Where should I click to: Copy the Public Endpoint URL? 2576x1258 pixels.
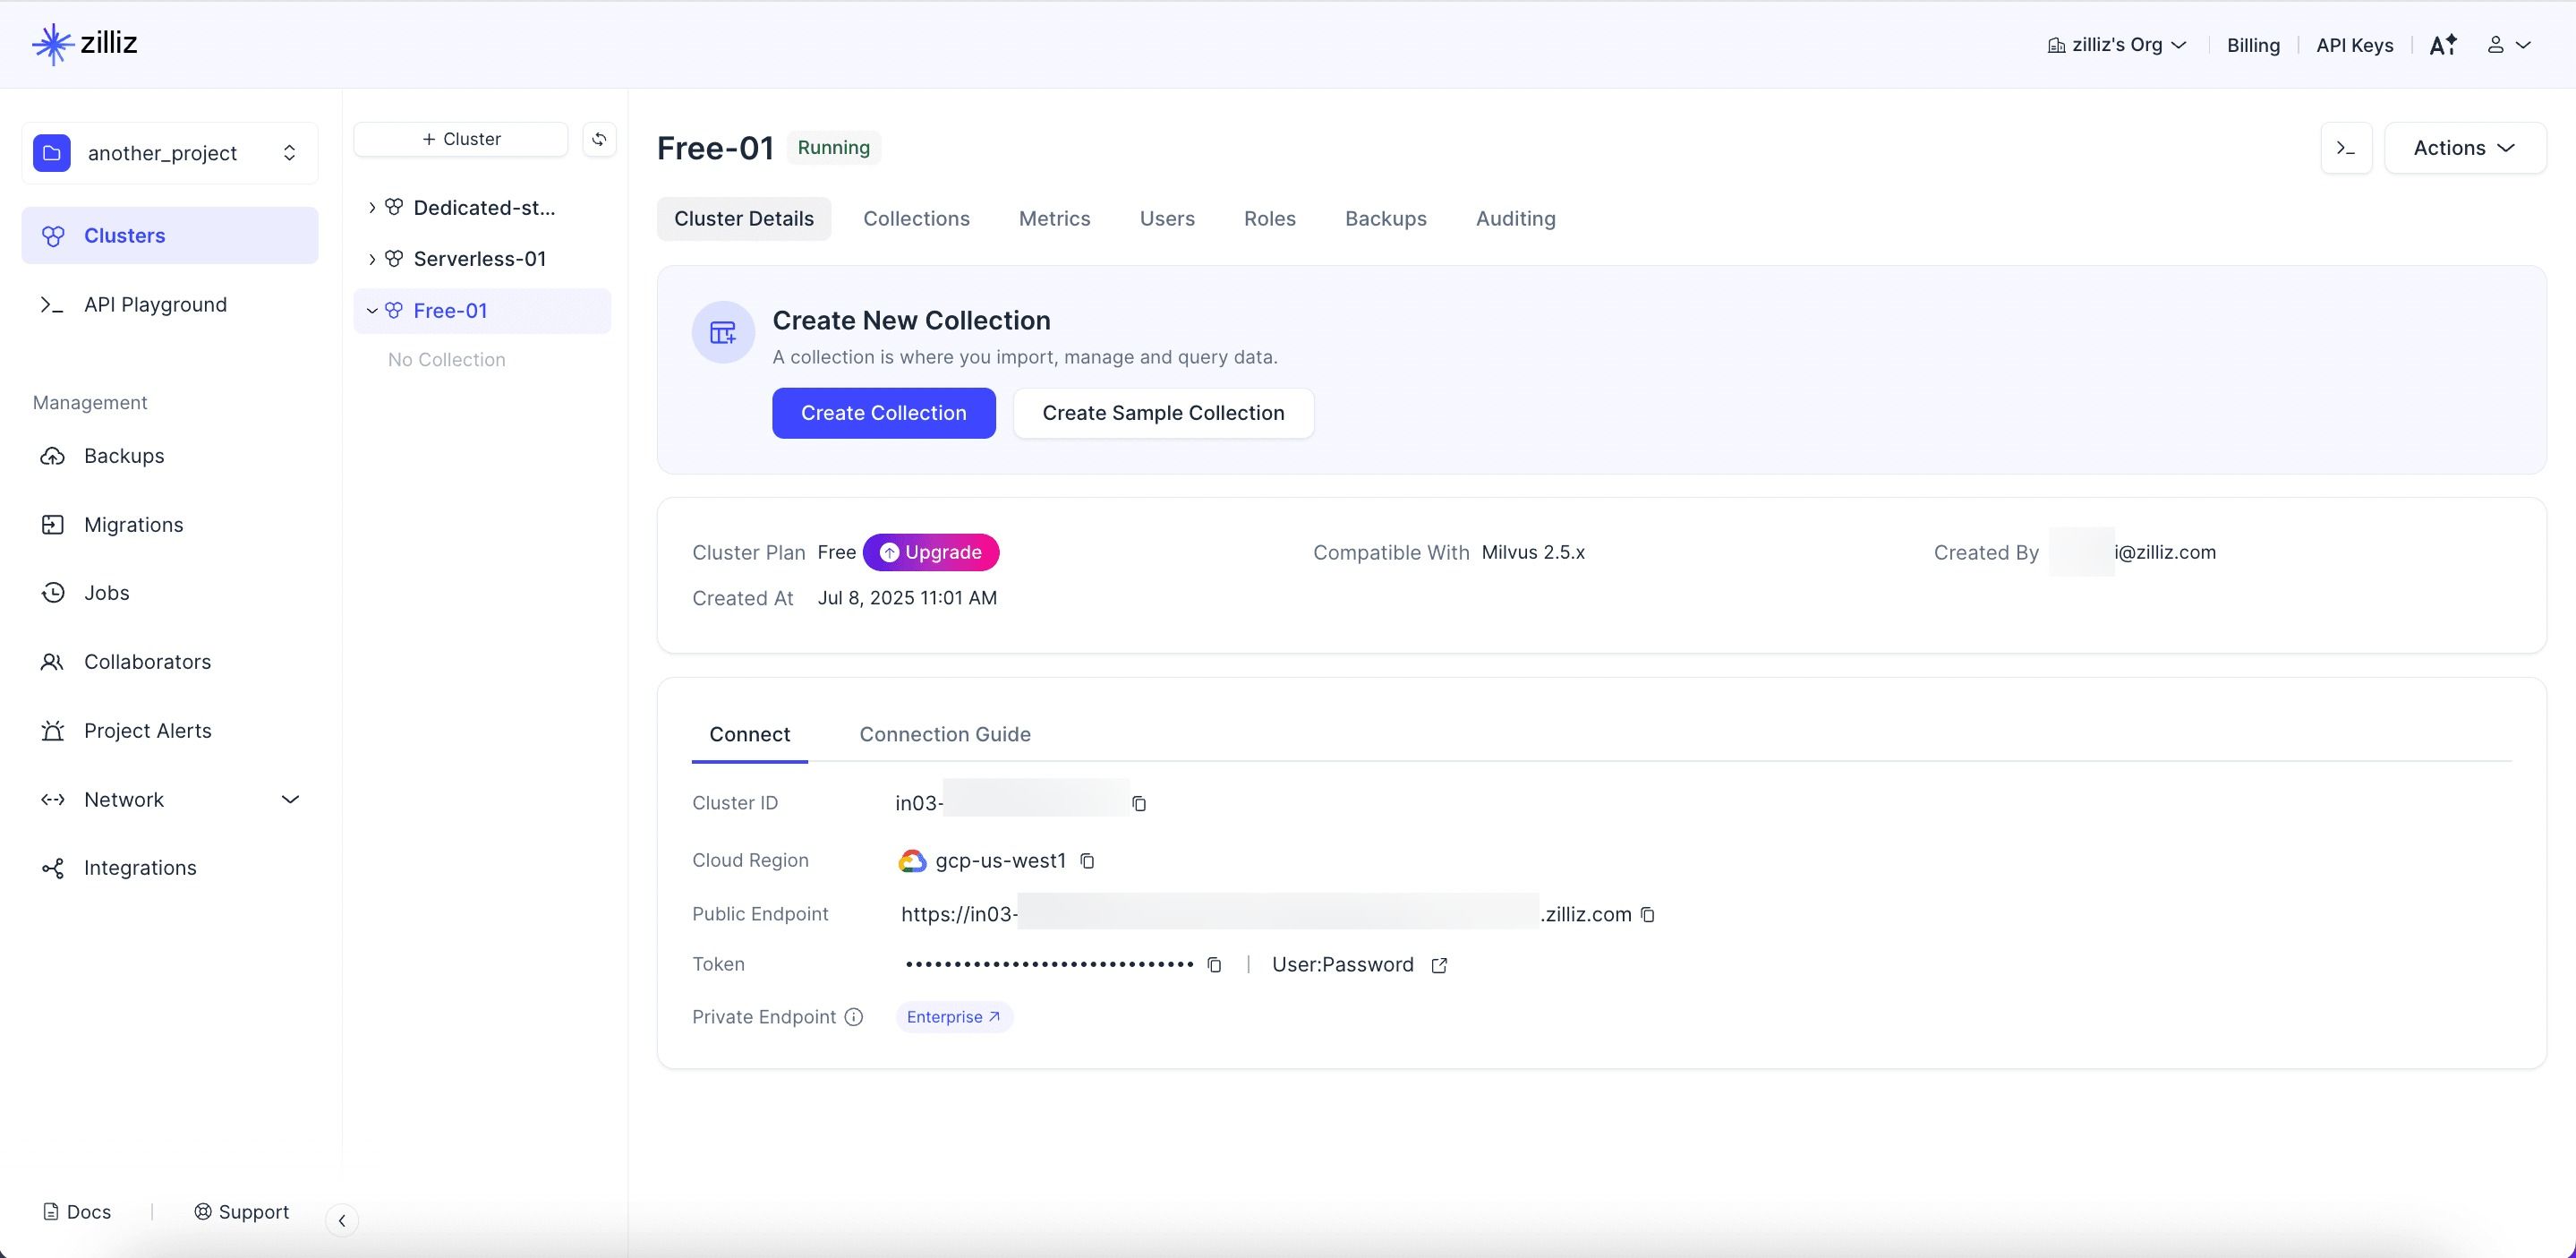[x=1648, y=914]
